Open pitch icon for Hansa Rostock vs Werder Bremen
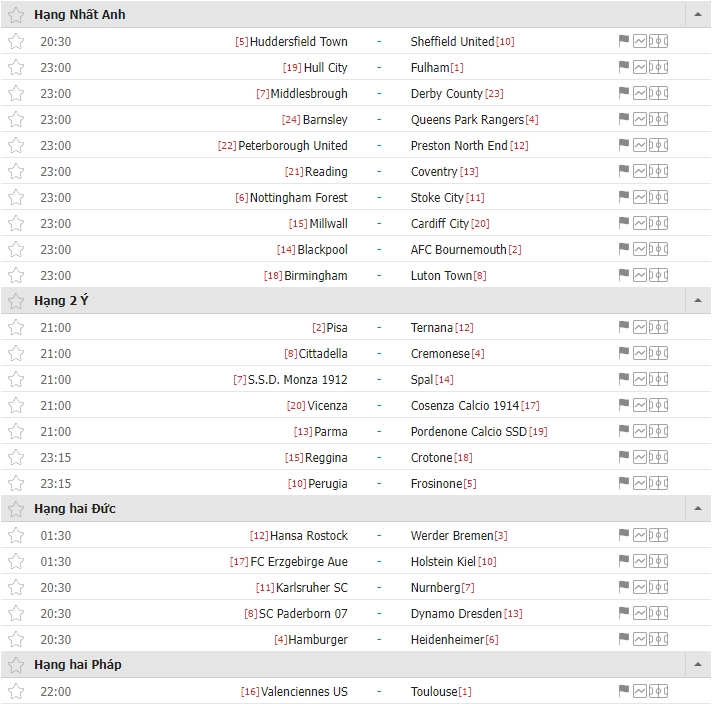Image resolution: width=715 pixels, height=704 pixels. tap(659, 535)
